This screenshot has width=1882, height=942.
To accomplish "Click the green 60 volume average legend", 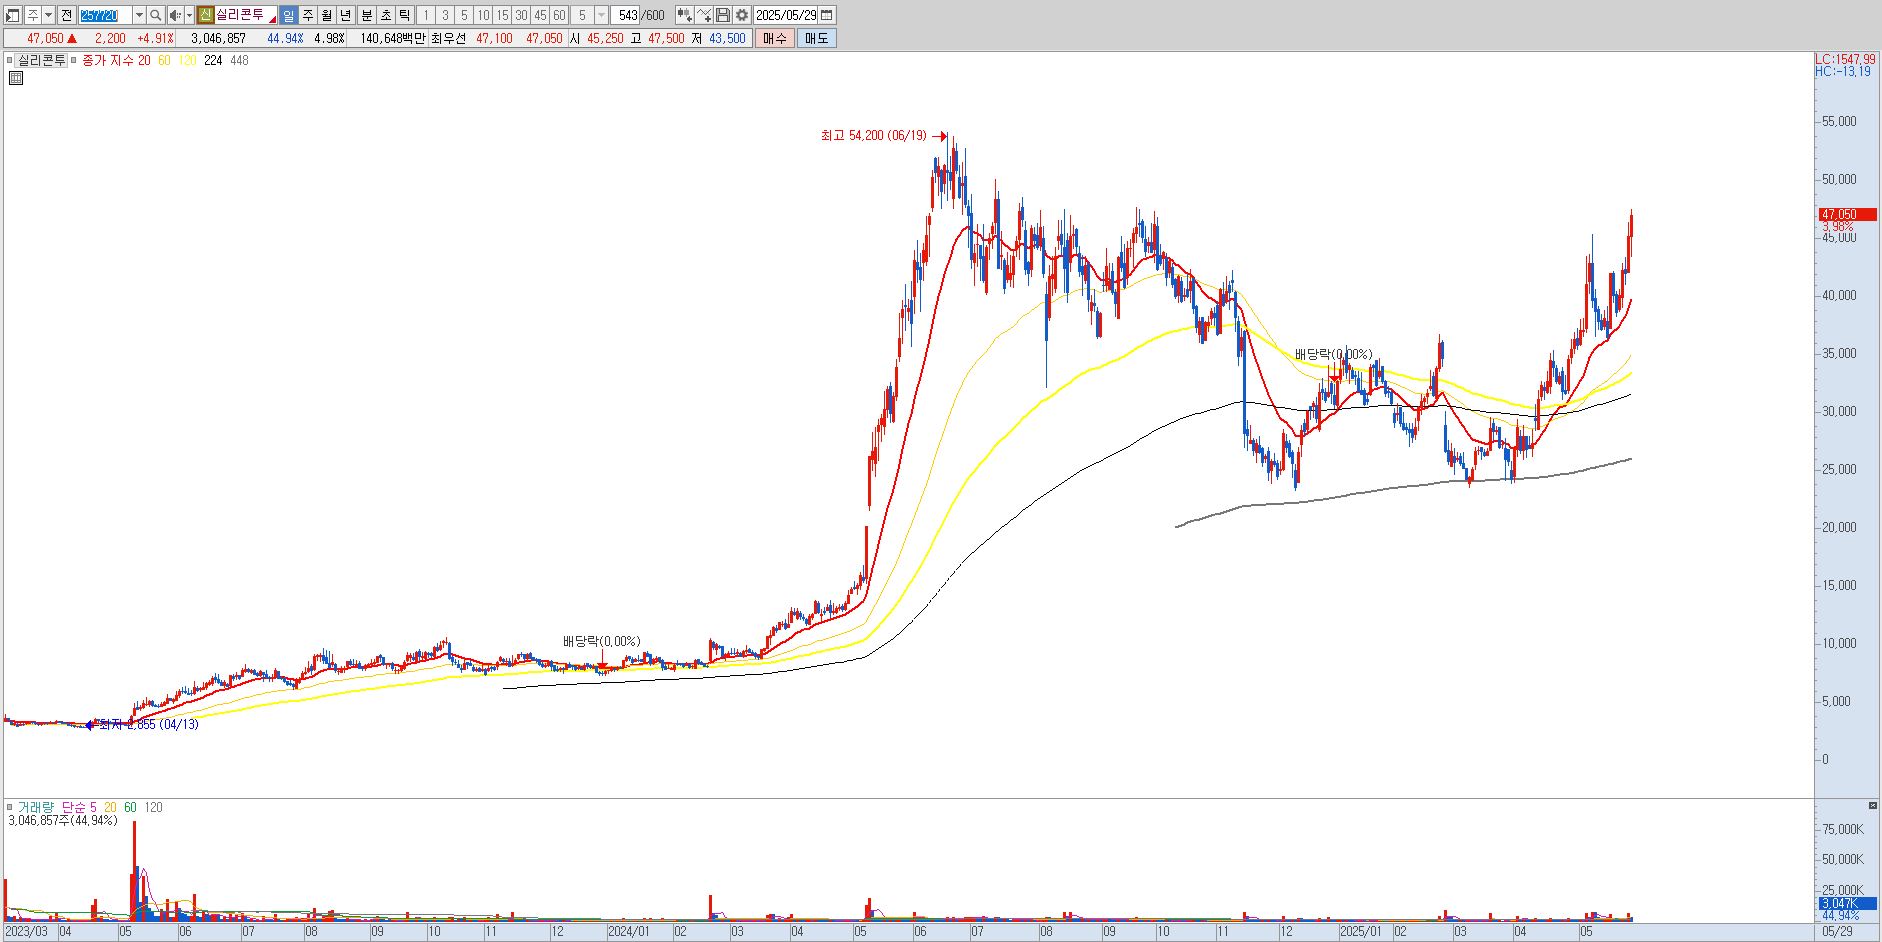I will tap(130, 807).
